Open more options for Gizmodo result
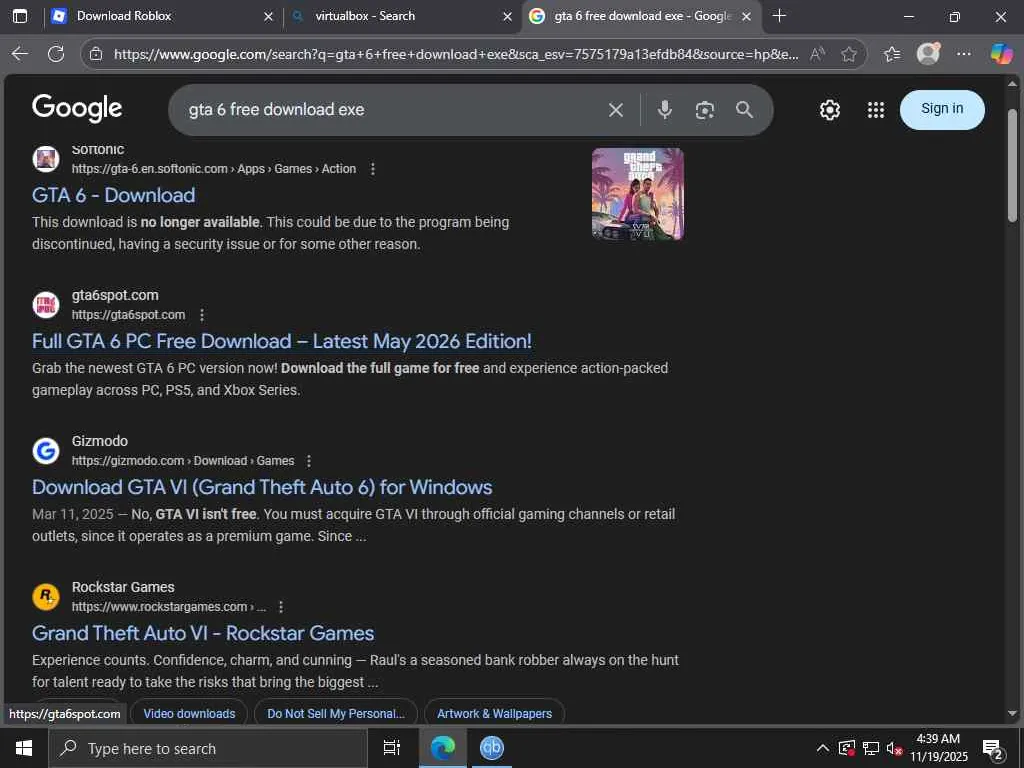This screenshot has width=1024, height=768. click(309, 461)
